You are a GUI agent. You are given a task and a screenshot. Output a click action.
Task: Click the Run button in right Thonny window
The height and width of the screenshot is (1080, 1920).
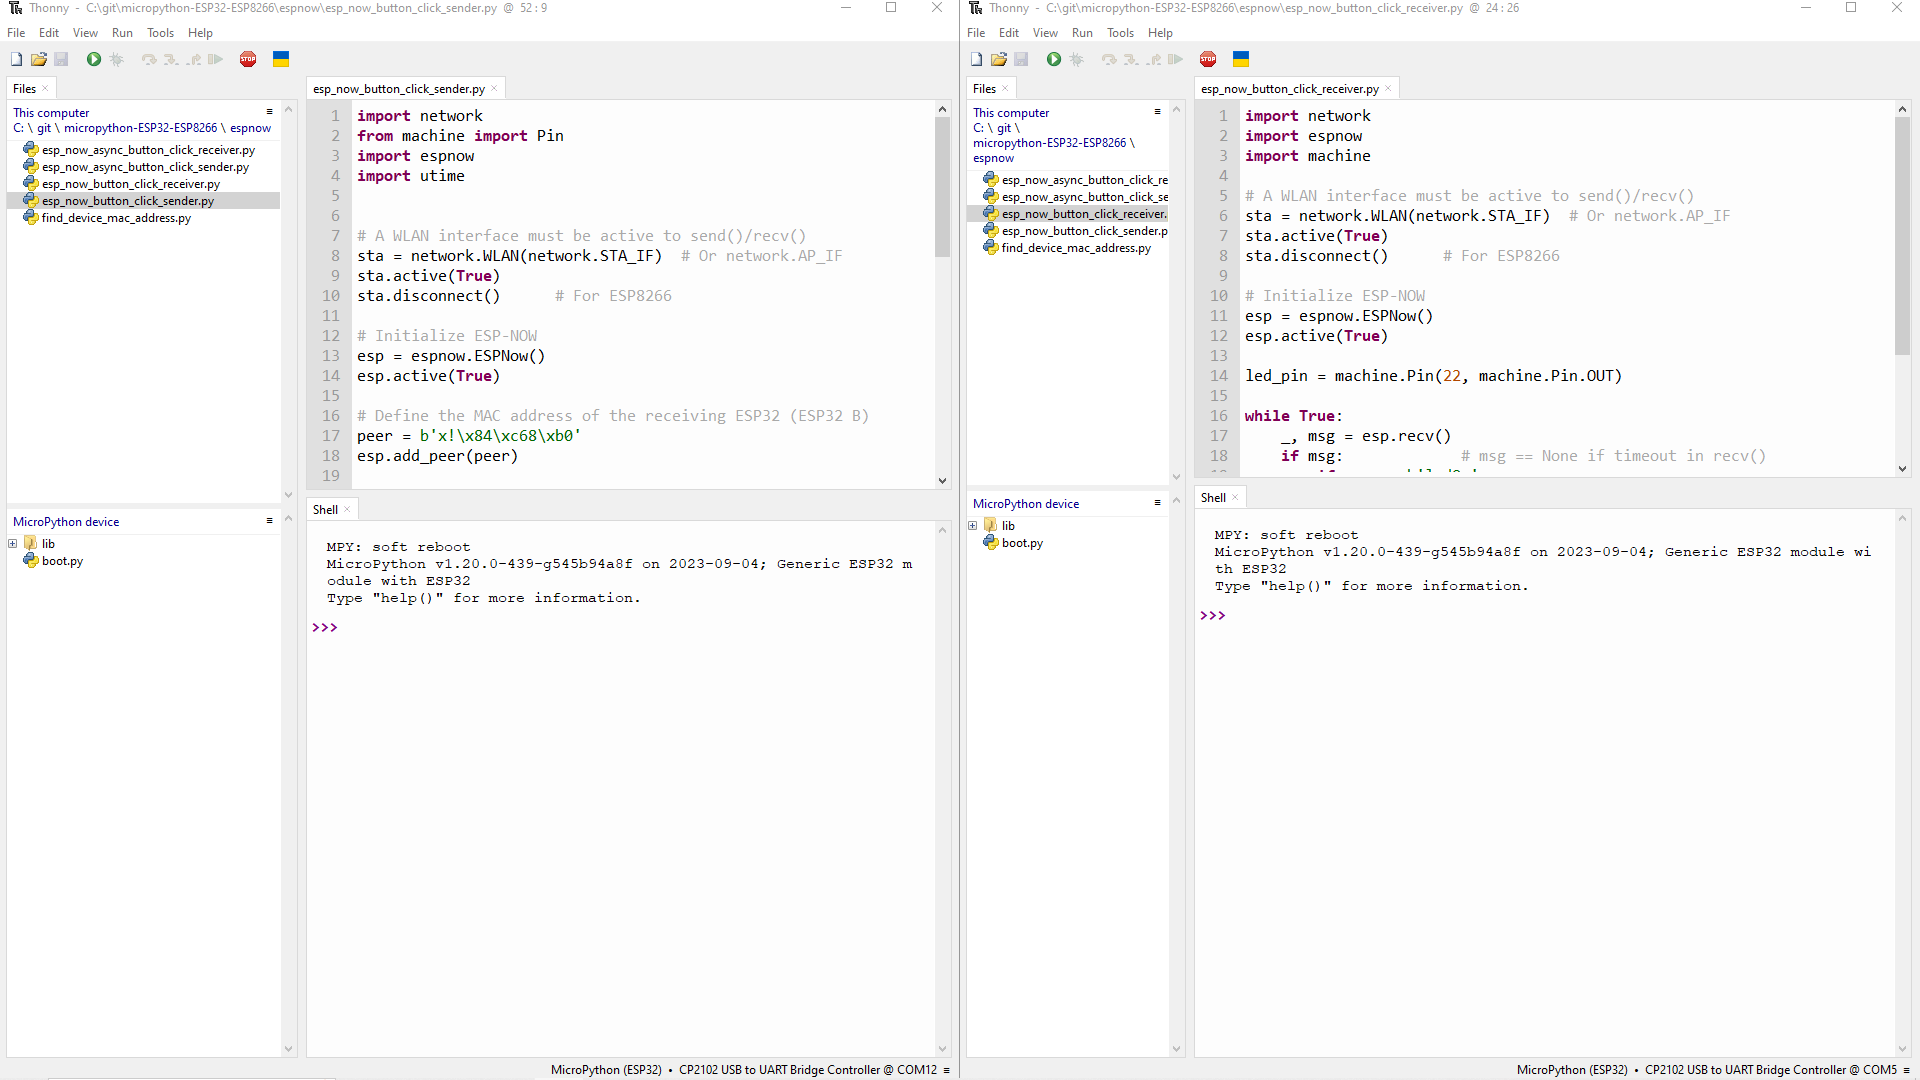1054,59
